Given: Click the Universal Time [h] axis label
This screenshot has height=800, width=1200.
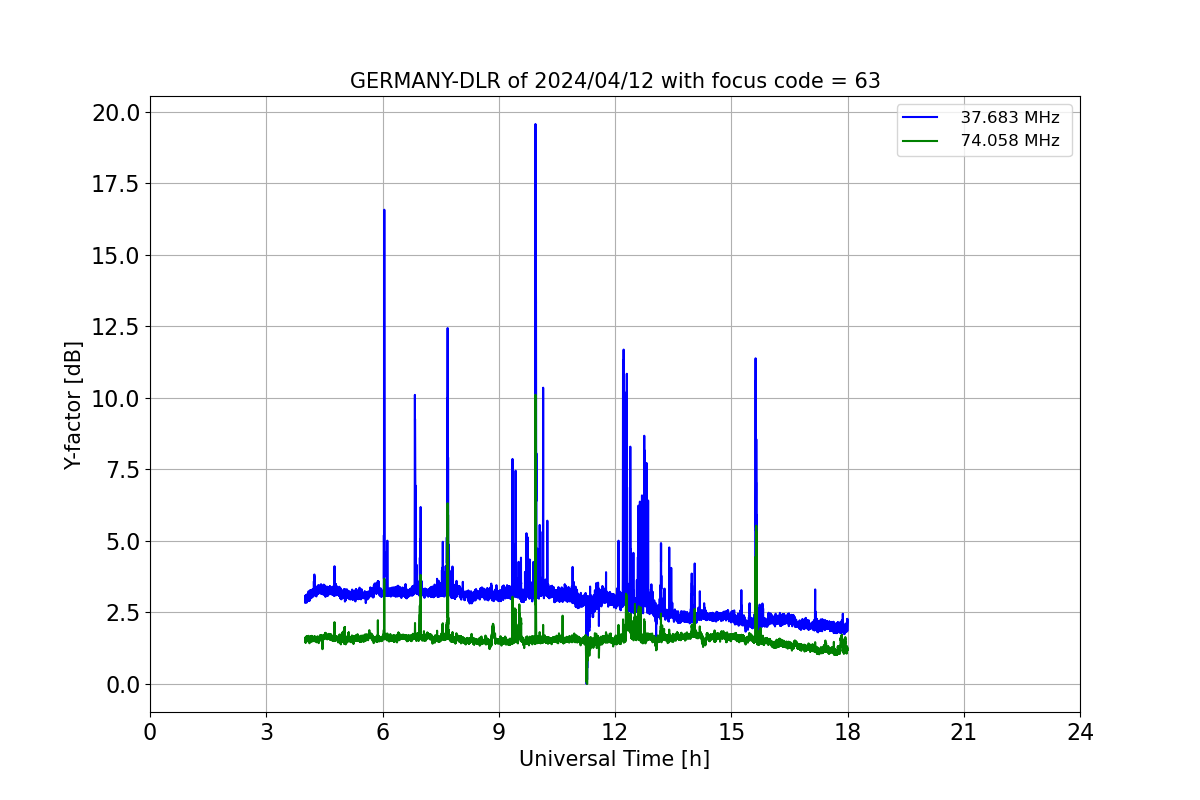Looking at the screenshot, I should tap(614, 759).
